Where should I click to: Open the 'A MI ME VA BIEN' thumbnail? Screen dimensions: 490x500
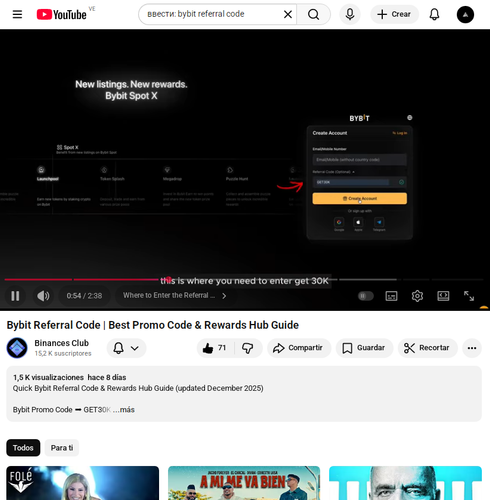point(244,483)
